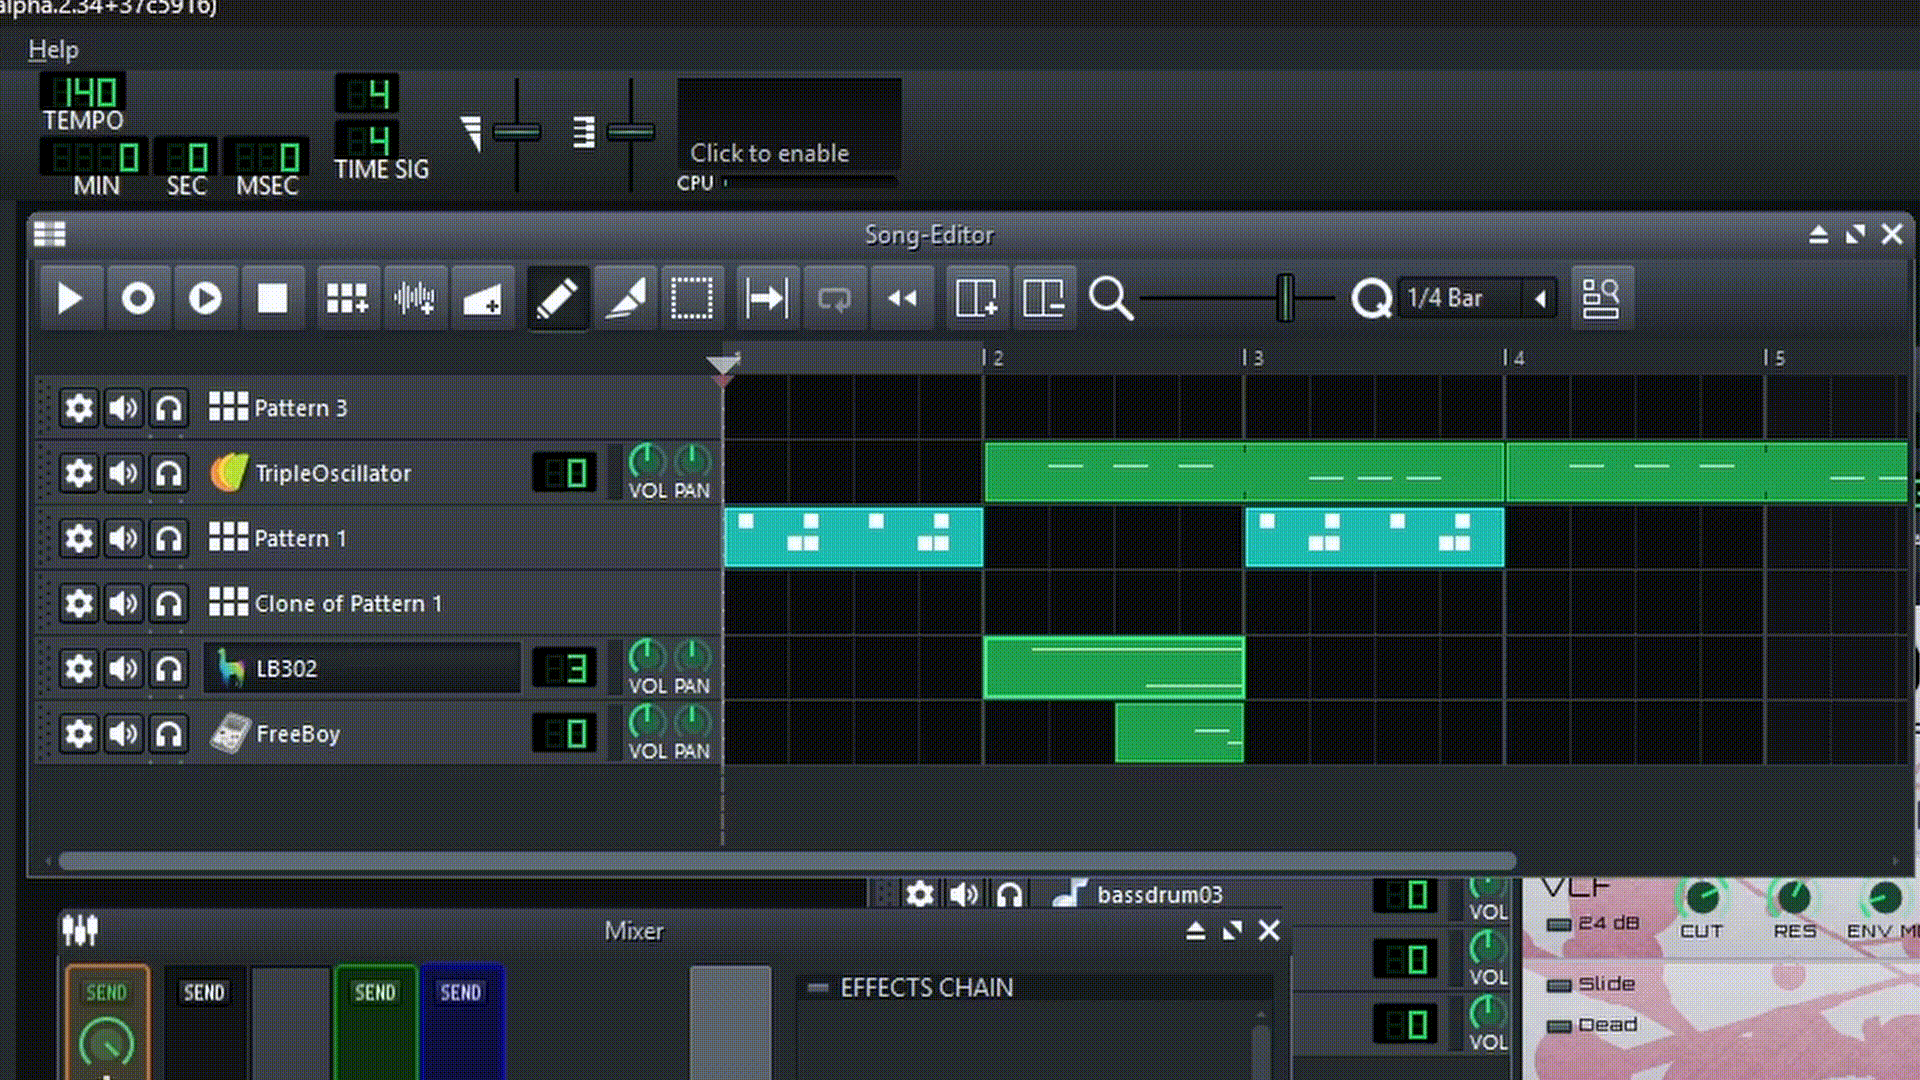1920x1080 pixels.
Task: Add a sample track
Action: tap(414, 298)
